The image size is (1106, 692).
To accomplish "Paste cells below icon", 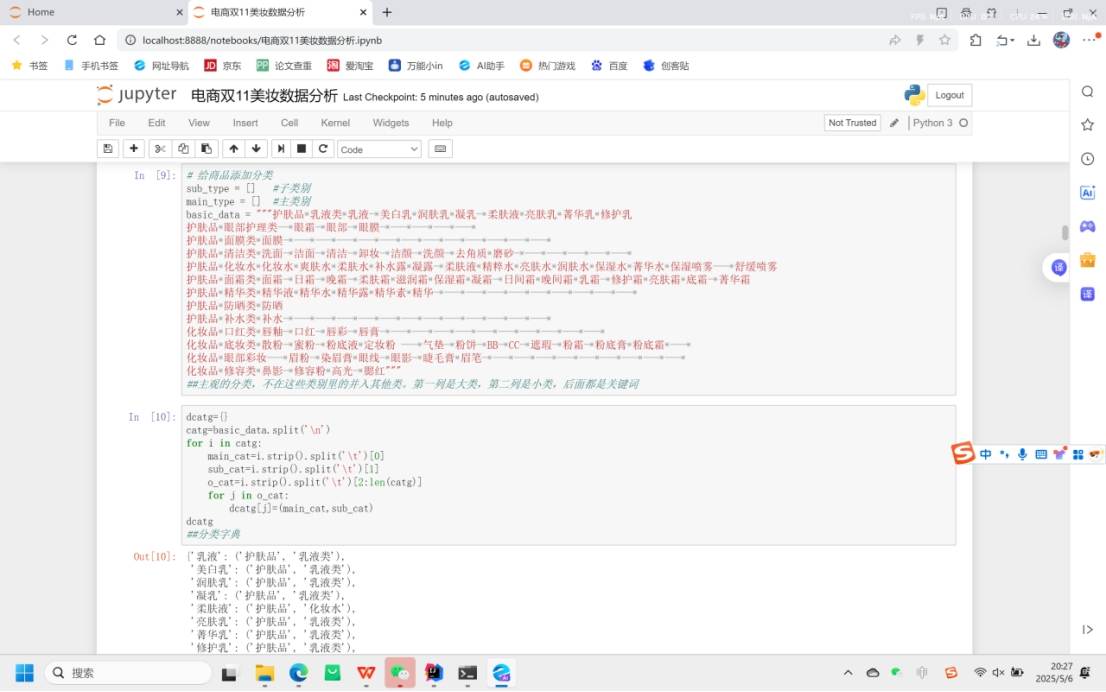I will pyautogui.click(x=206, y=149).
